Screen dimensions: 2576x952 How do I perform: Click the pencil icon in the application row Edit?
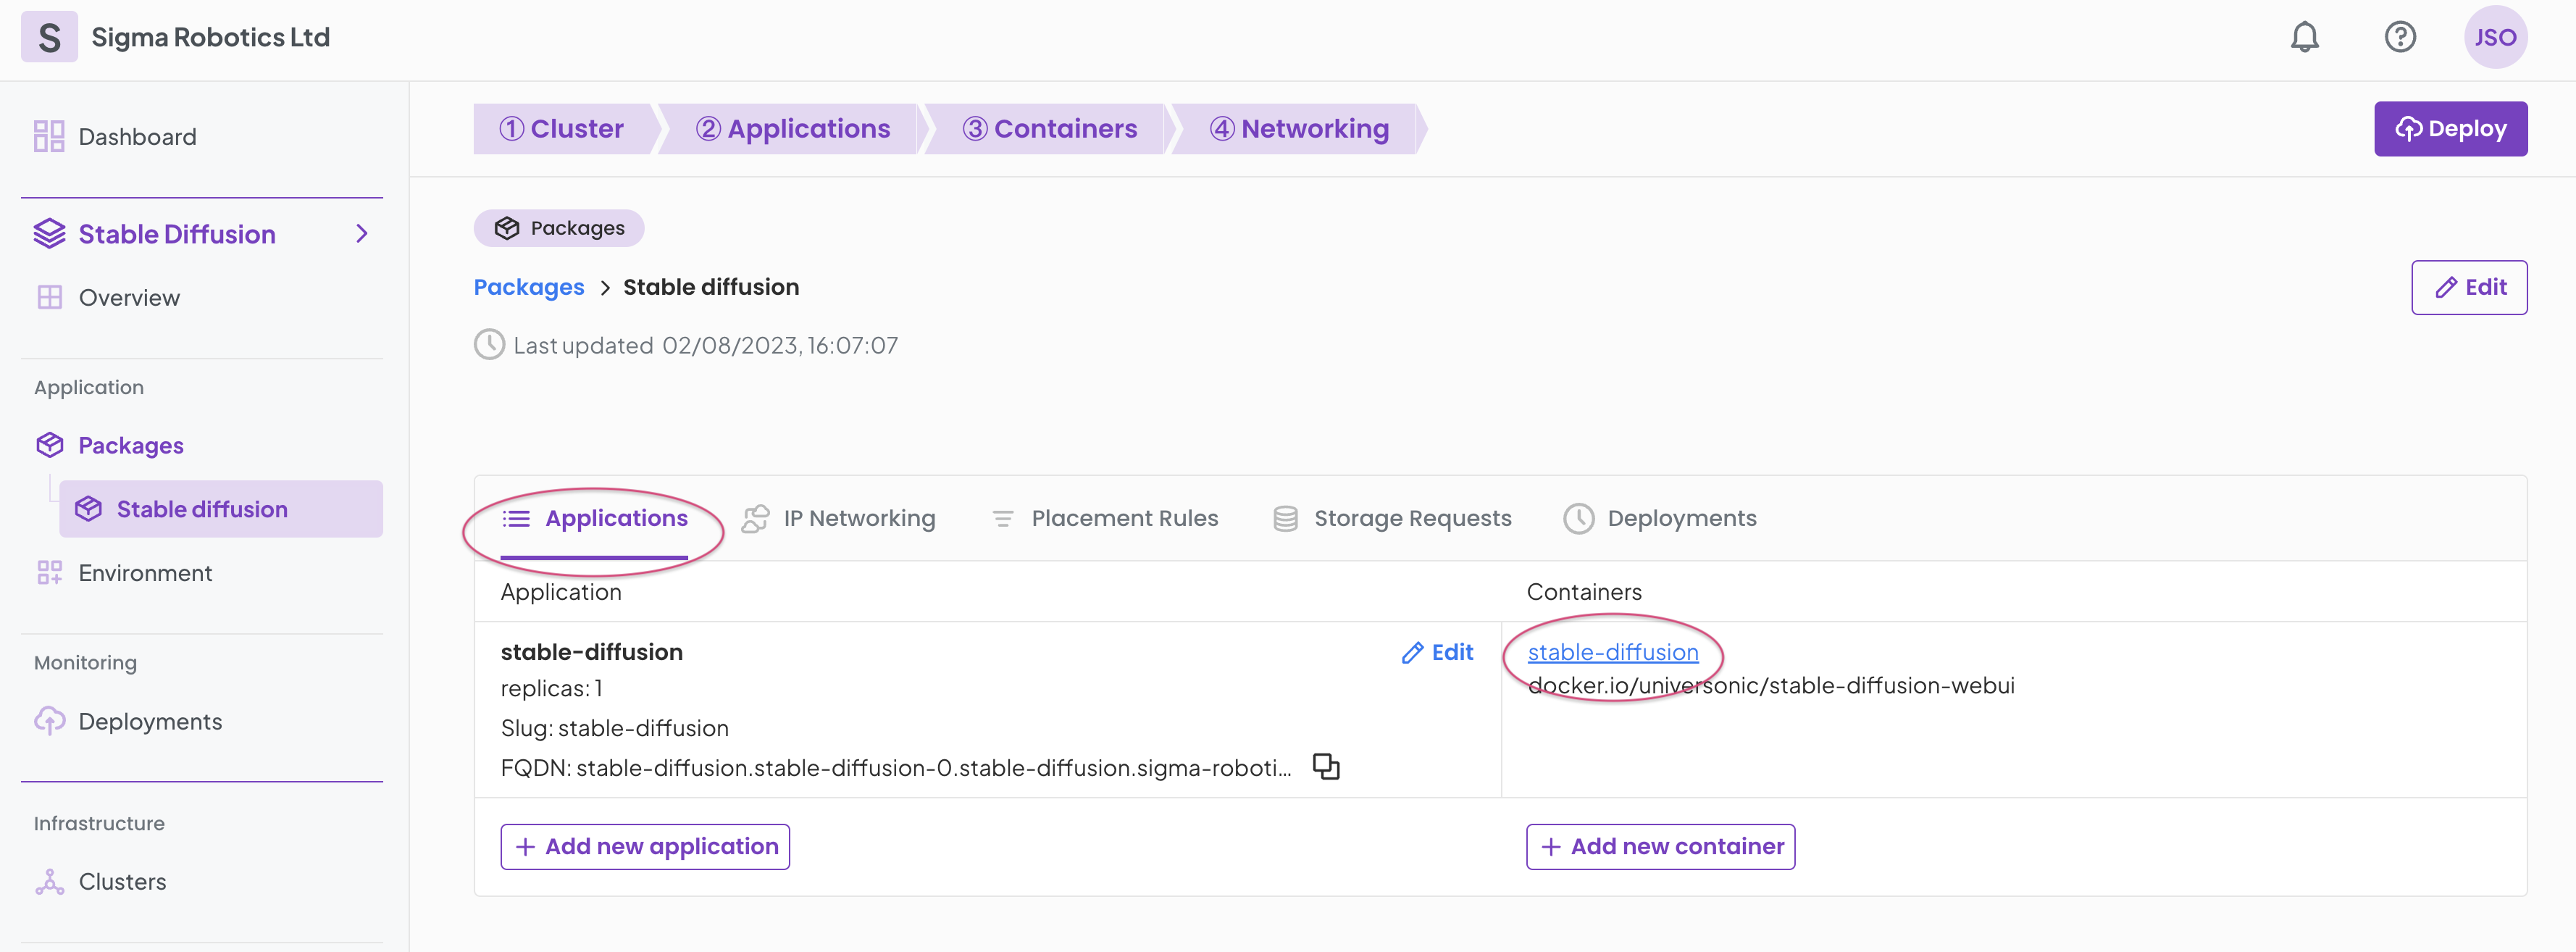click(1413, 653)
